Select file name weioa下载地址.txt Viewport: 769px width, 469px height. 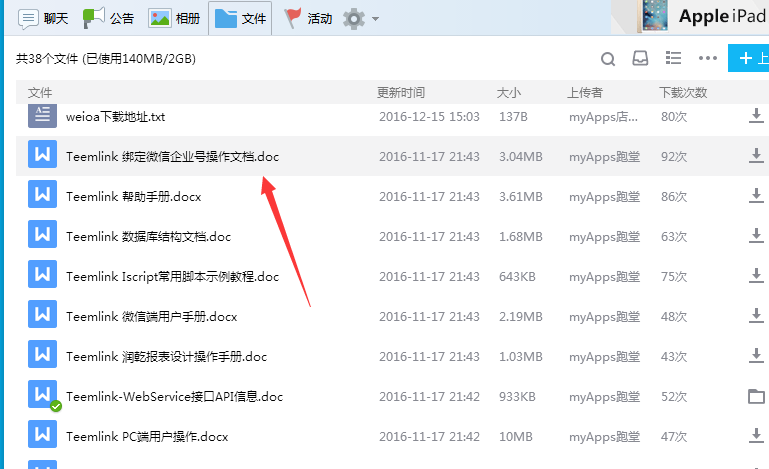tap(115, 117)
